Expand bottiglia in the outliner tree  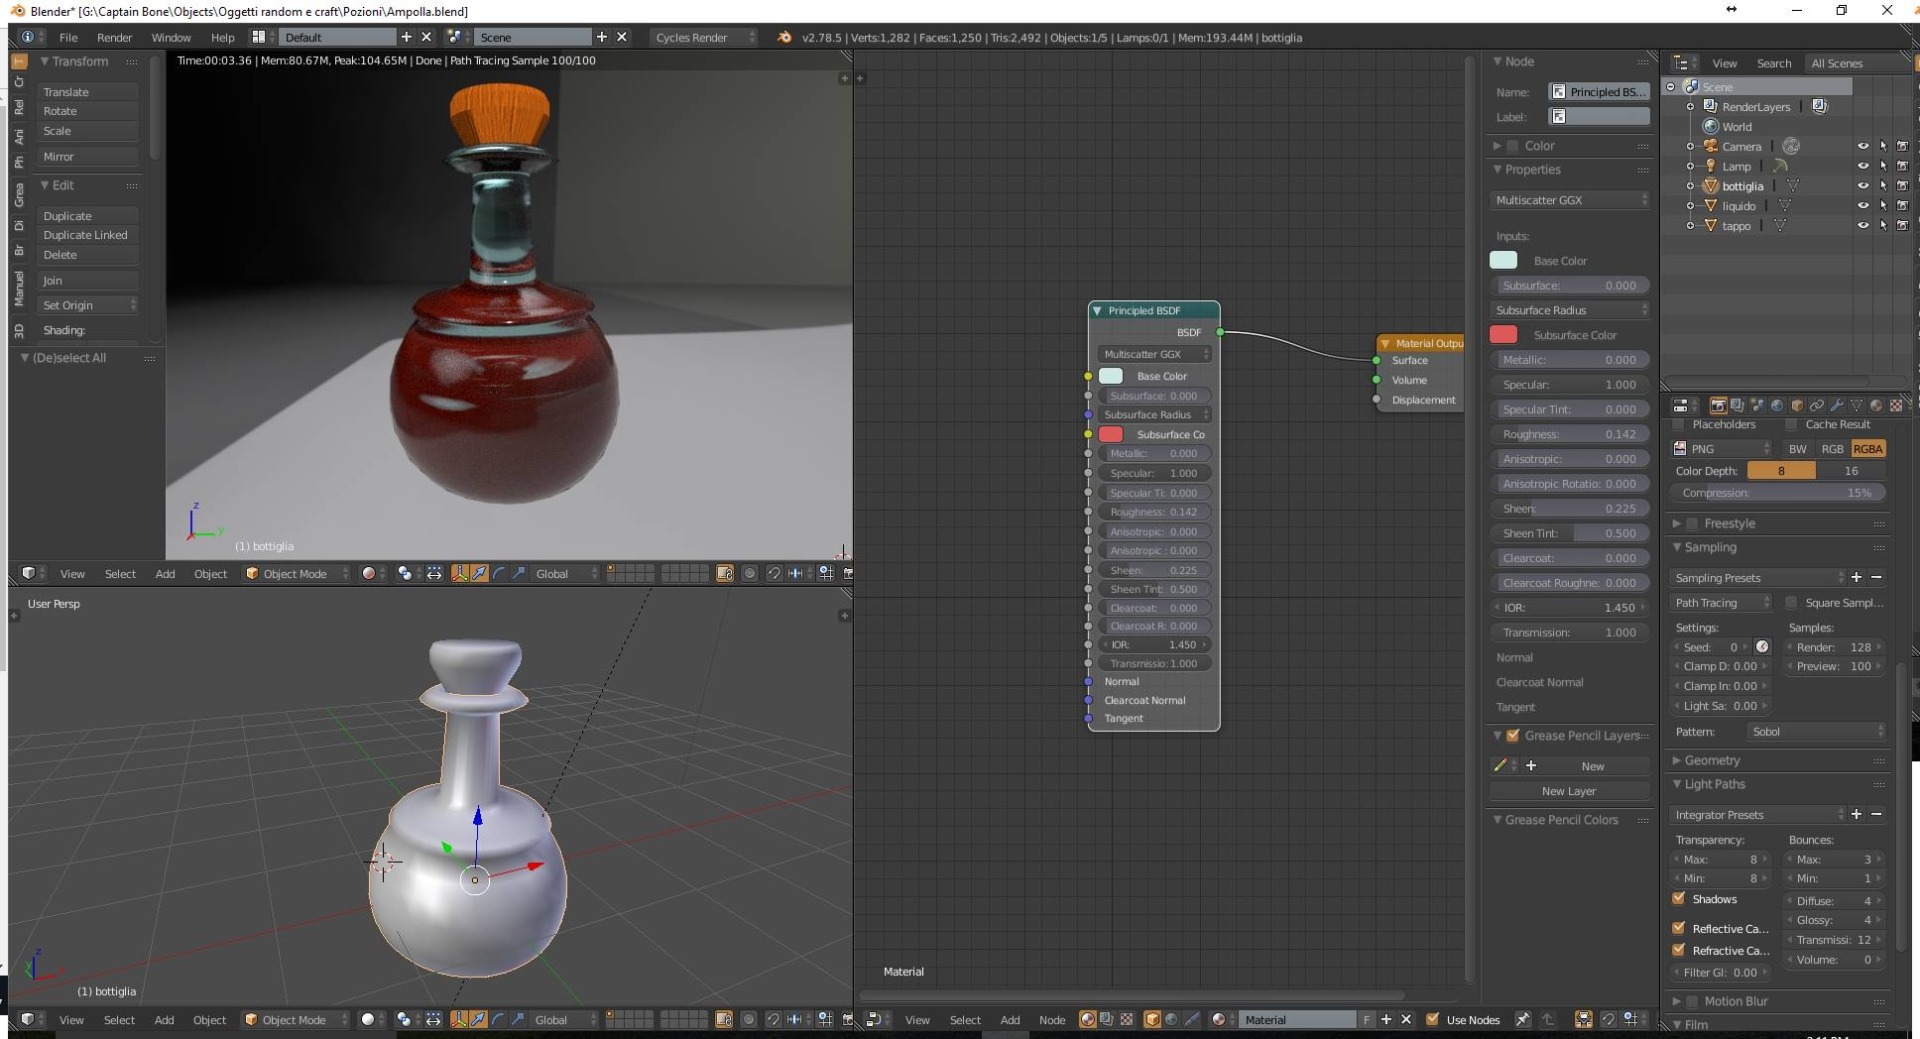[1691, 186]
